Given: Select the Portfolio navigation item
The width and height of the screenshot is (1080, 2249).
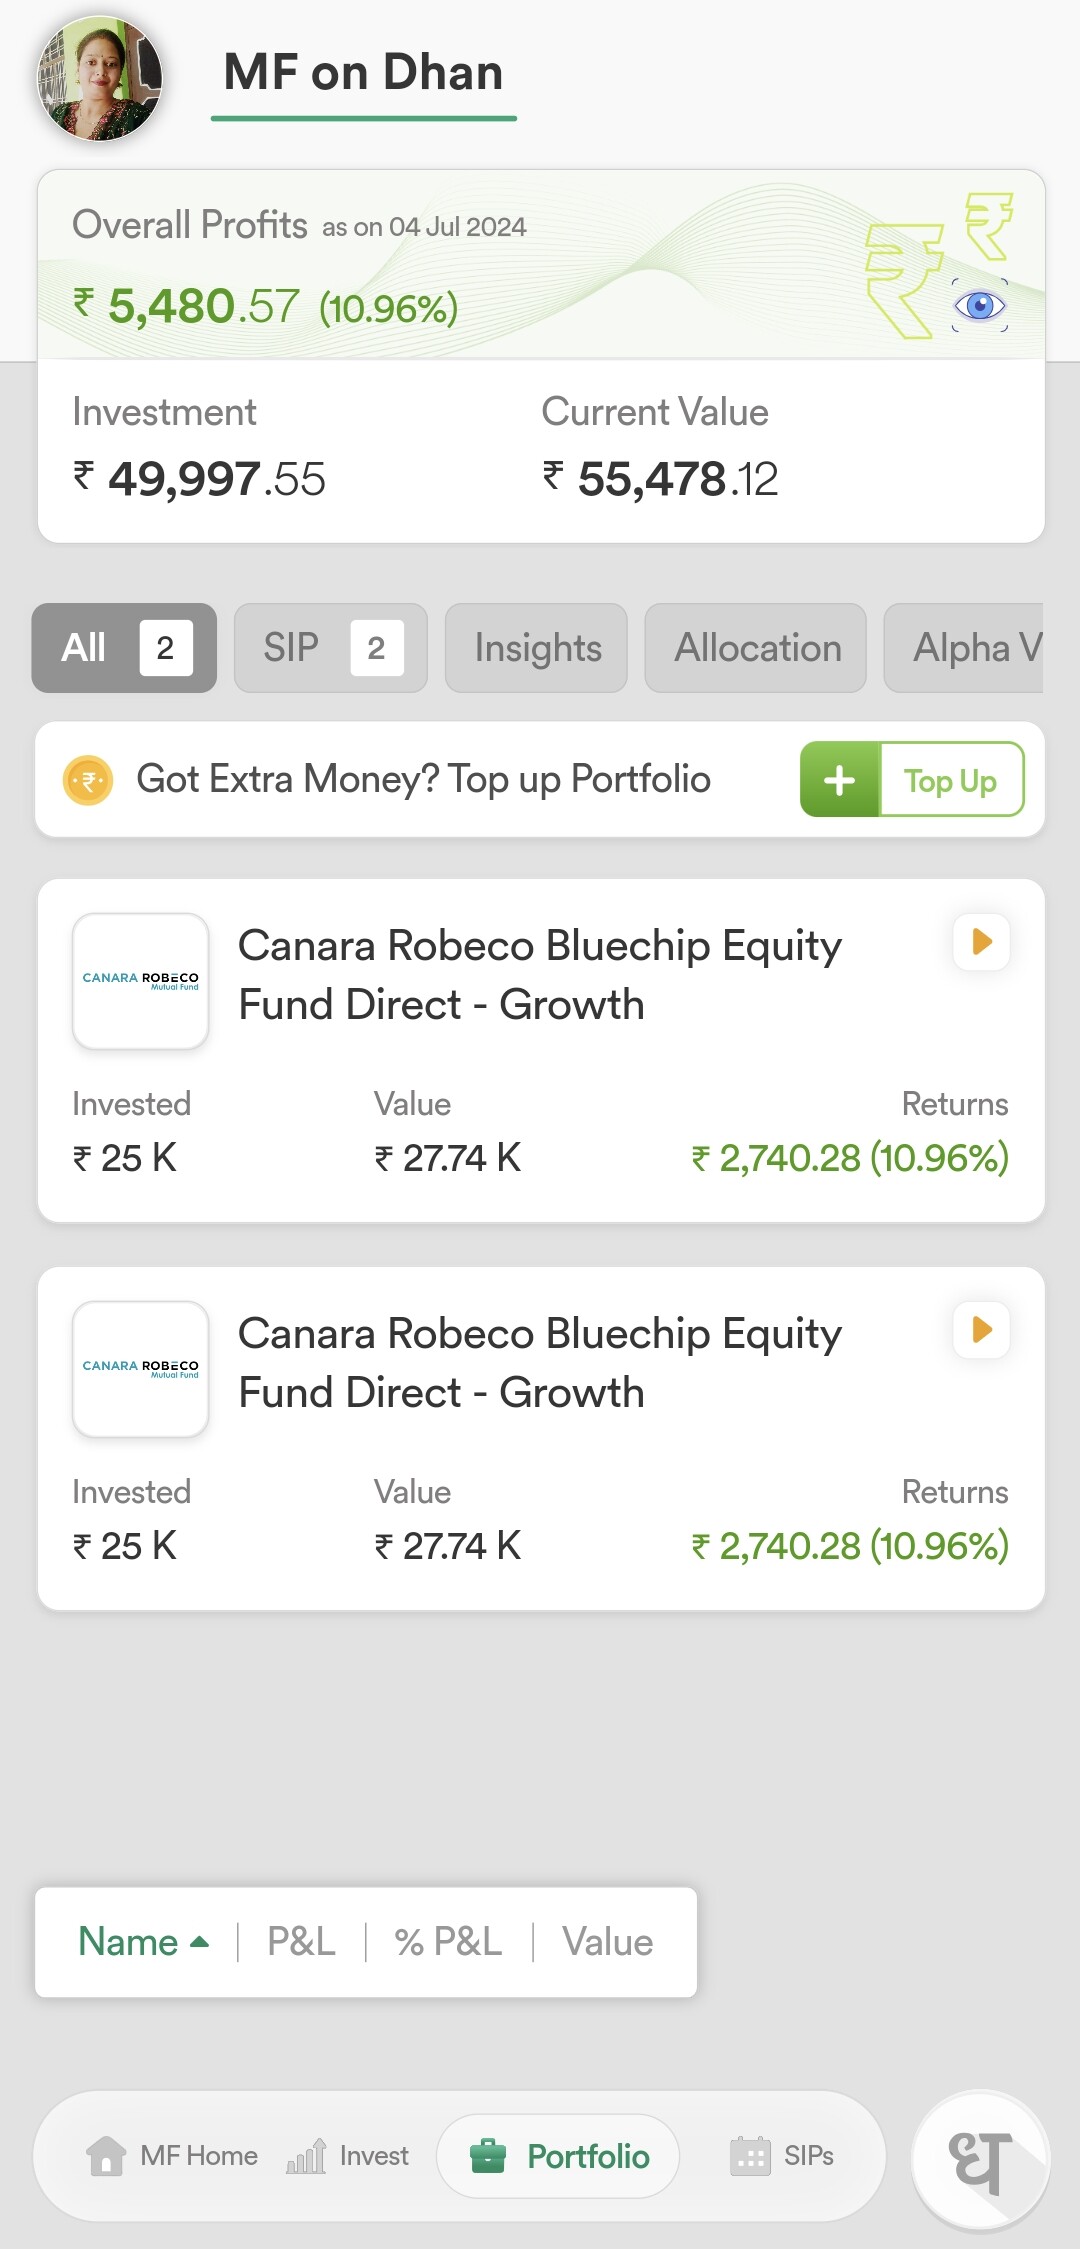Looking at the screenshot, I should [x=559, y=2156].
